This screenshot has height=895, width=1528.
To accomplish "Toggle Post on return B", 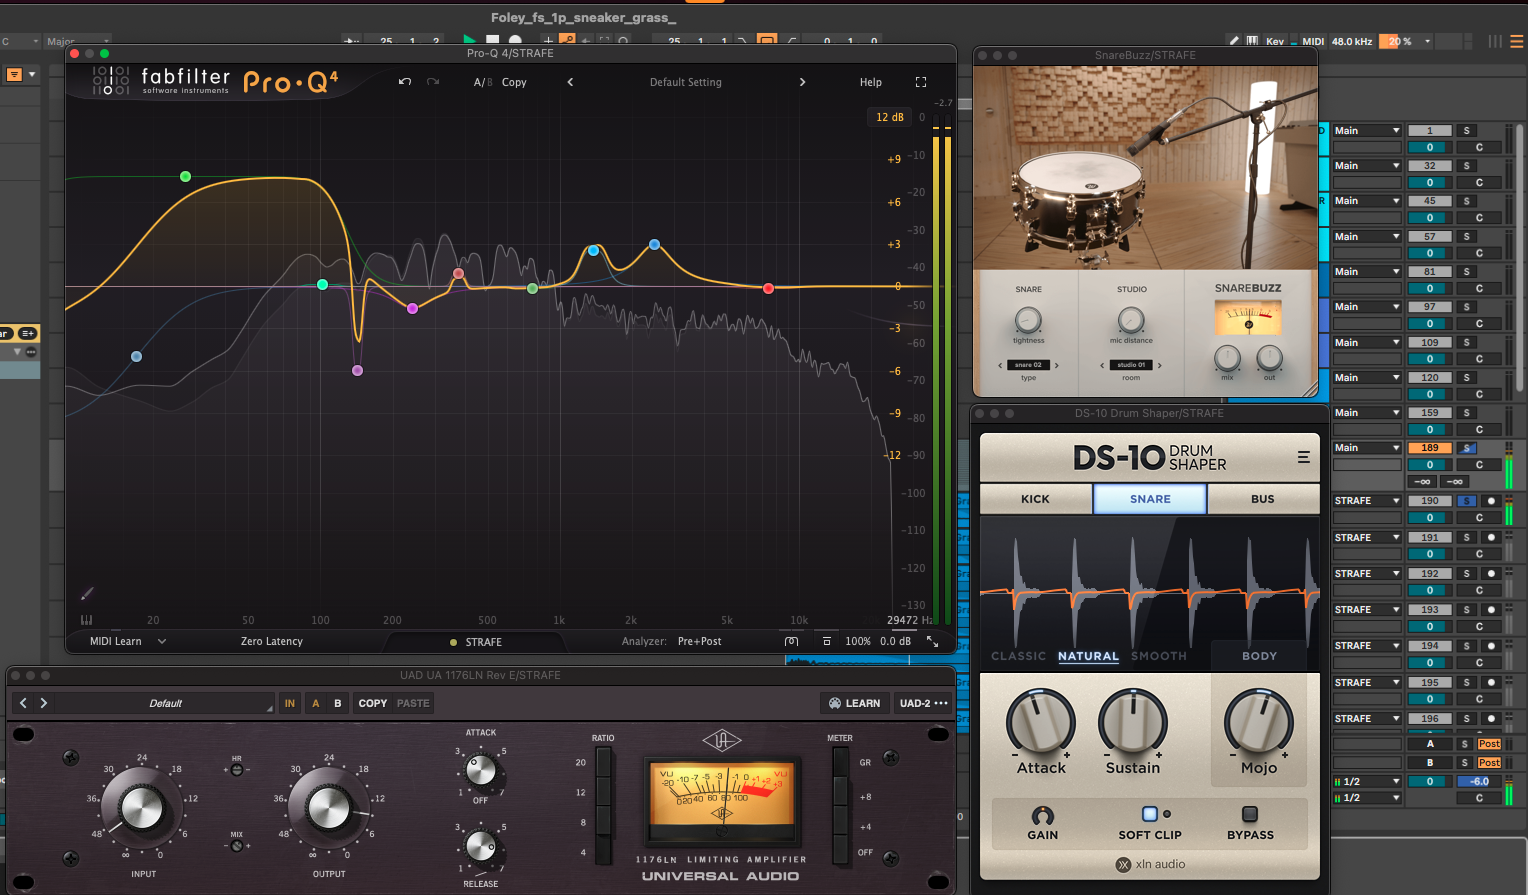I will click(1489, 763).
